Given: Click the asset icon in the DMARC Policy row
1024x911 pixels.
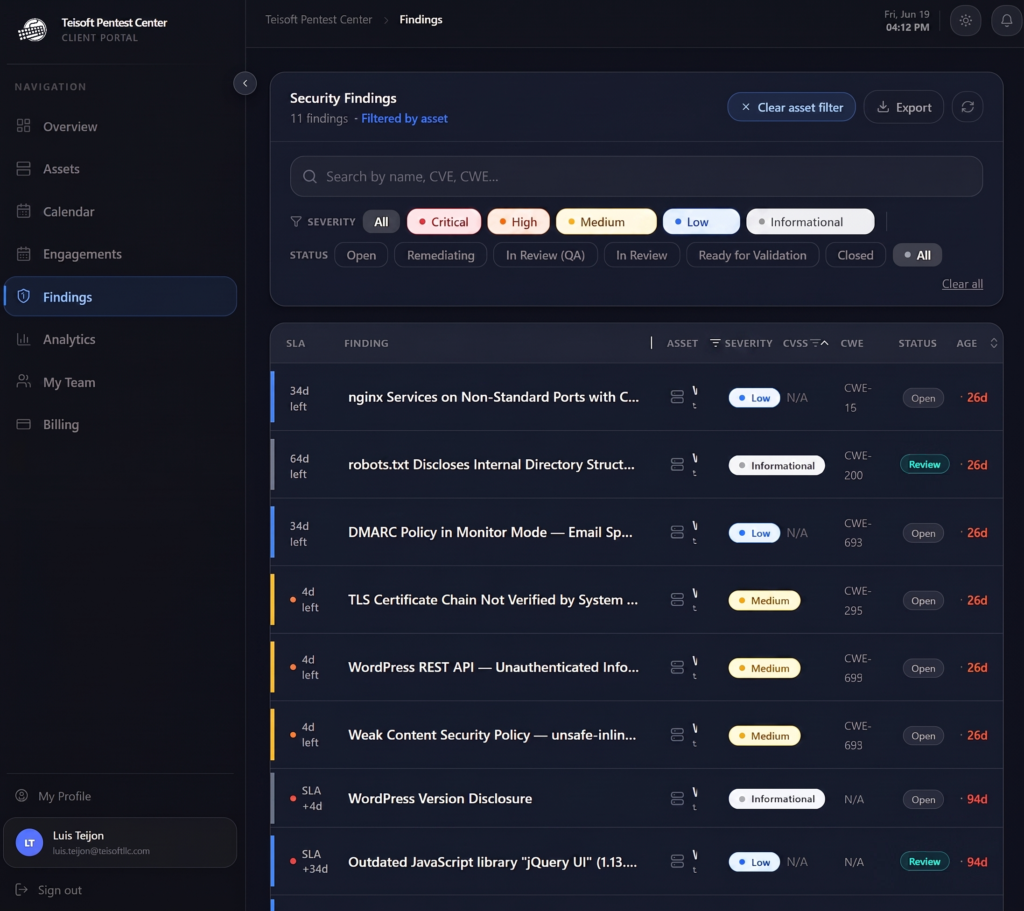Looking at the screenshot, I should click(x=677, y=532).
